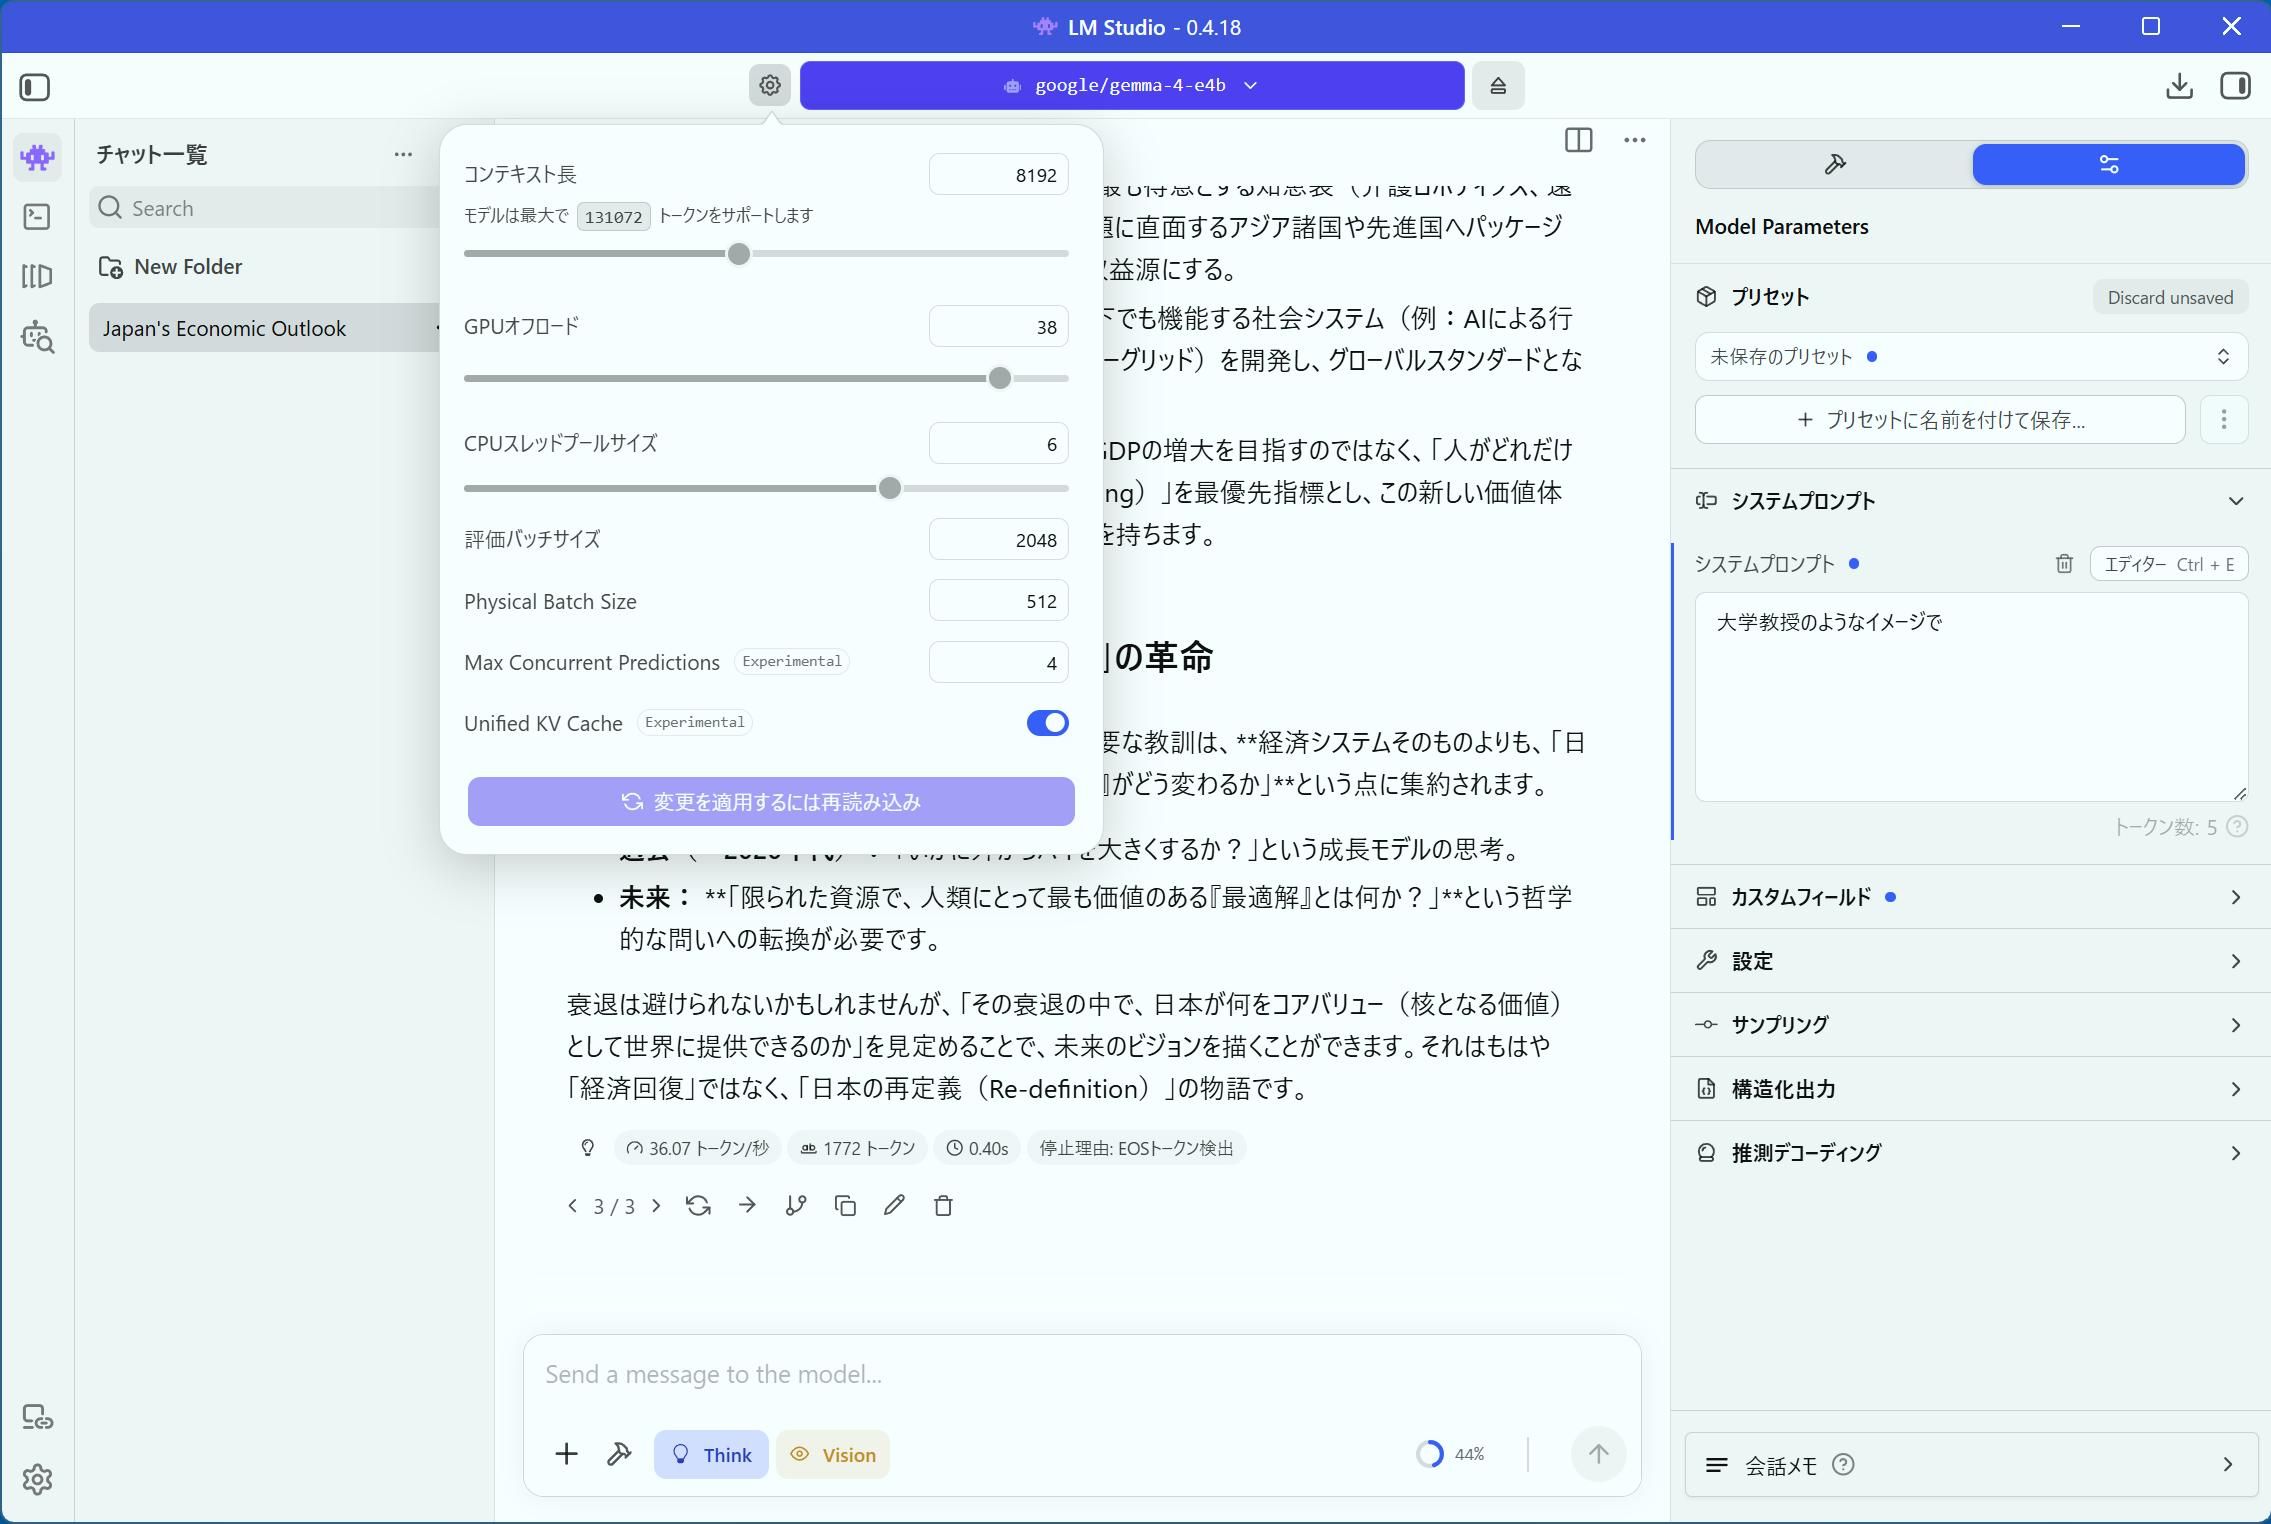Open system prompt editor button
The image size is (2271, 1524).
click(x=2168, y=564)
